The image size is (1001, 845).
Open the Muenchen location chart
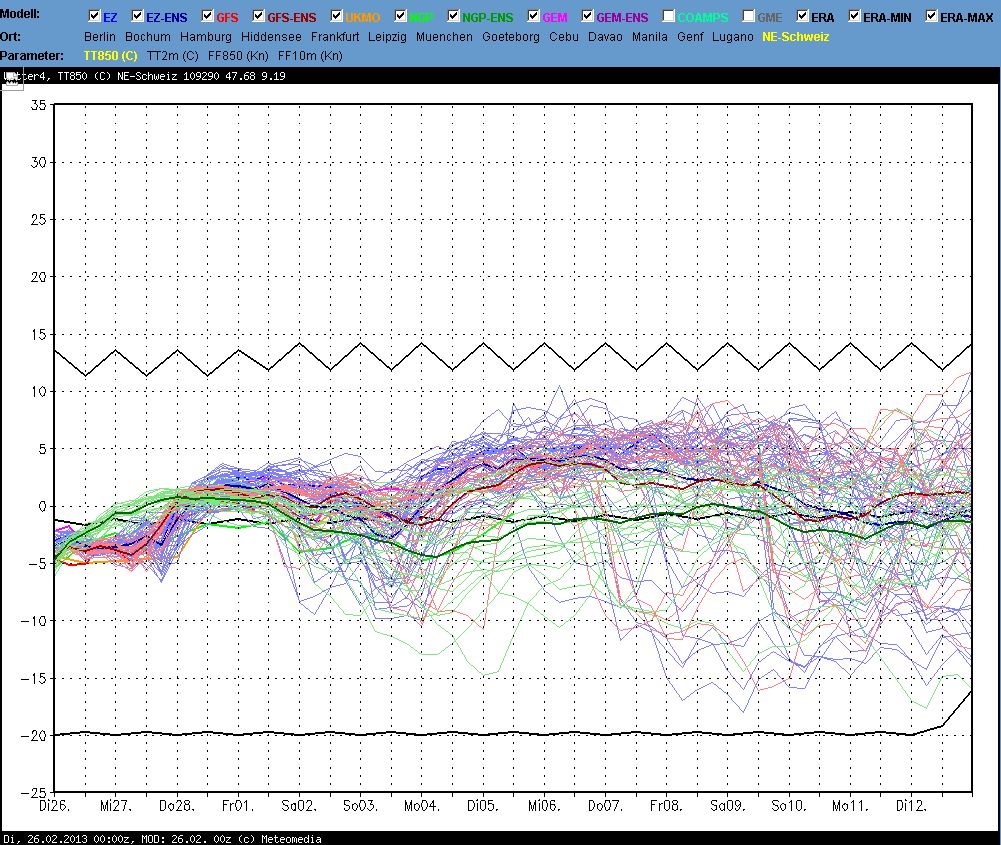444,36
